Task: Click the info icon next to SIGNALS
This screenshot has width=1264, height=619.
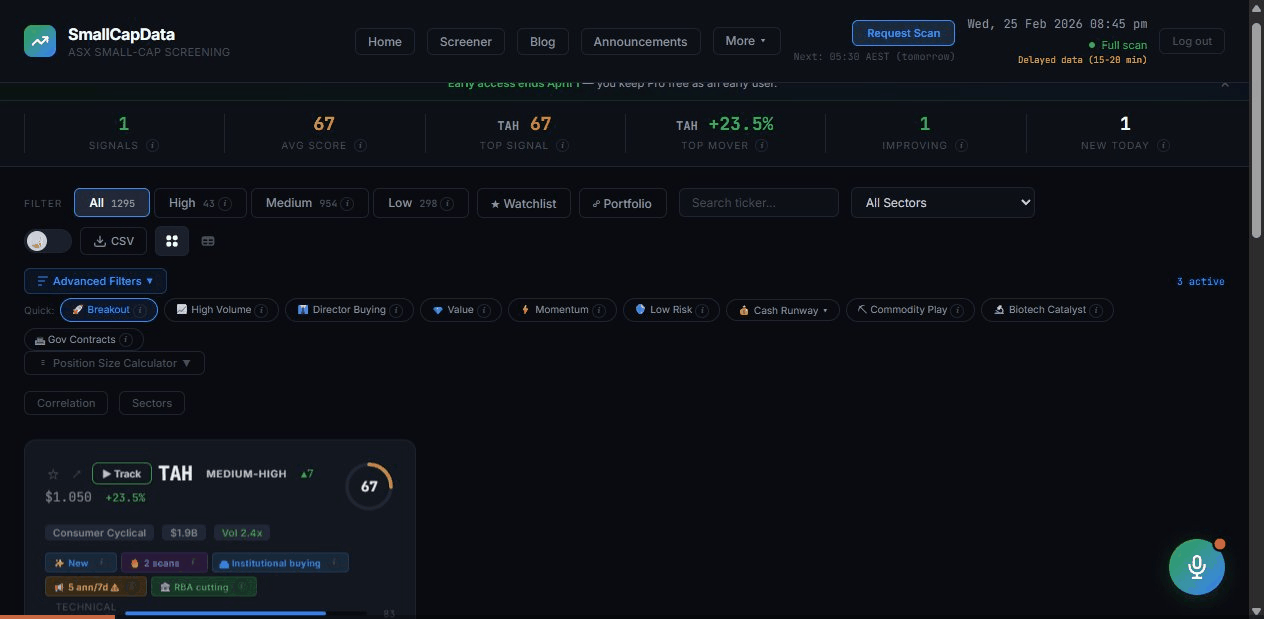Action: pyautogui.click(x=153, y=145)
